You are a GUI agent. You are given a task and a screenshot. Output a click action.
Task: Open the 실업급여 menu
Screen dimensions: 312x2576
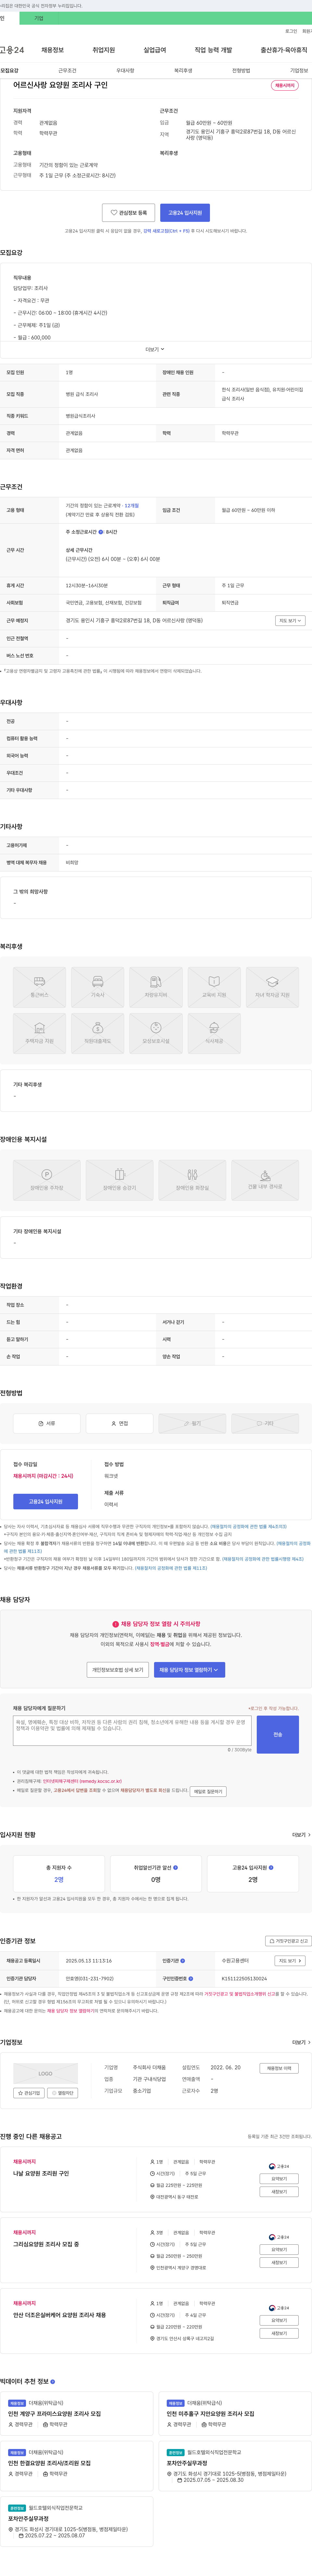(x=155, y=50)
